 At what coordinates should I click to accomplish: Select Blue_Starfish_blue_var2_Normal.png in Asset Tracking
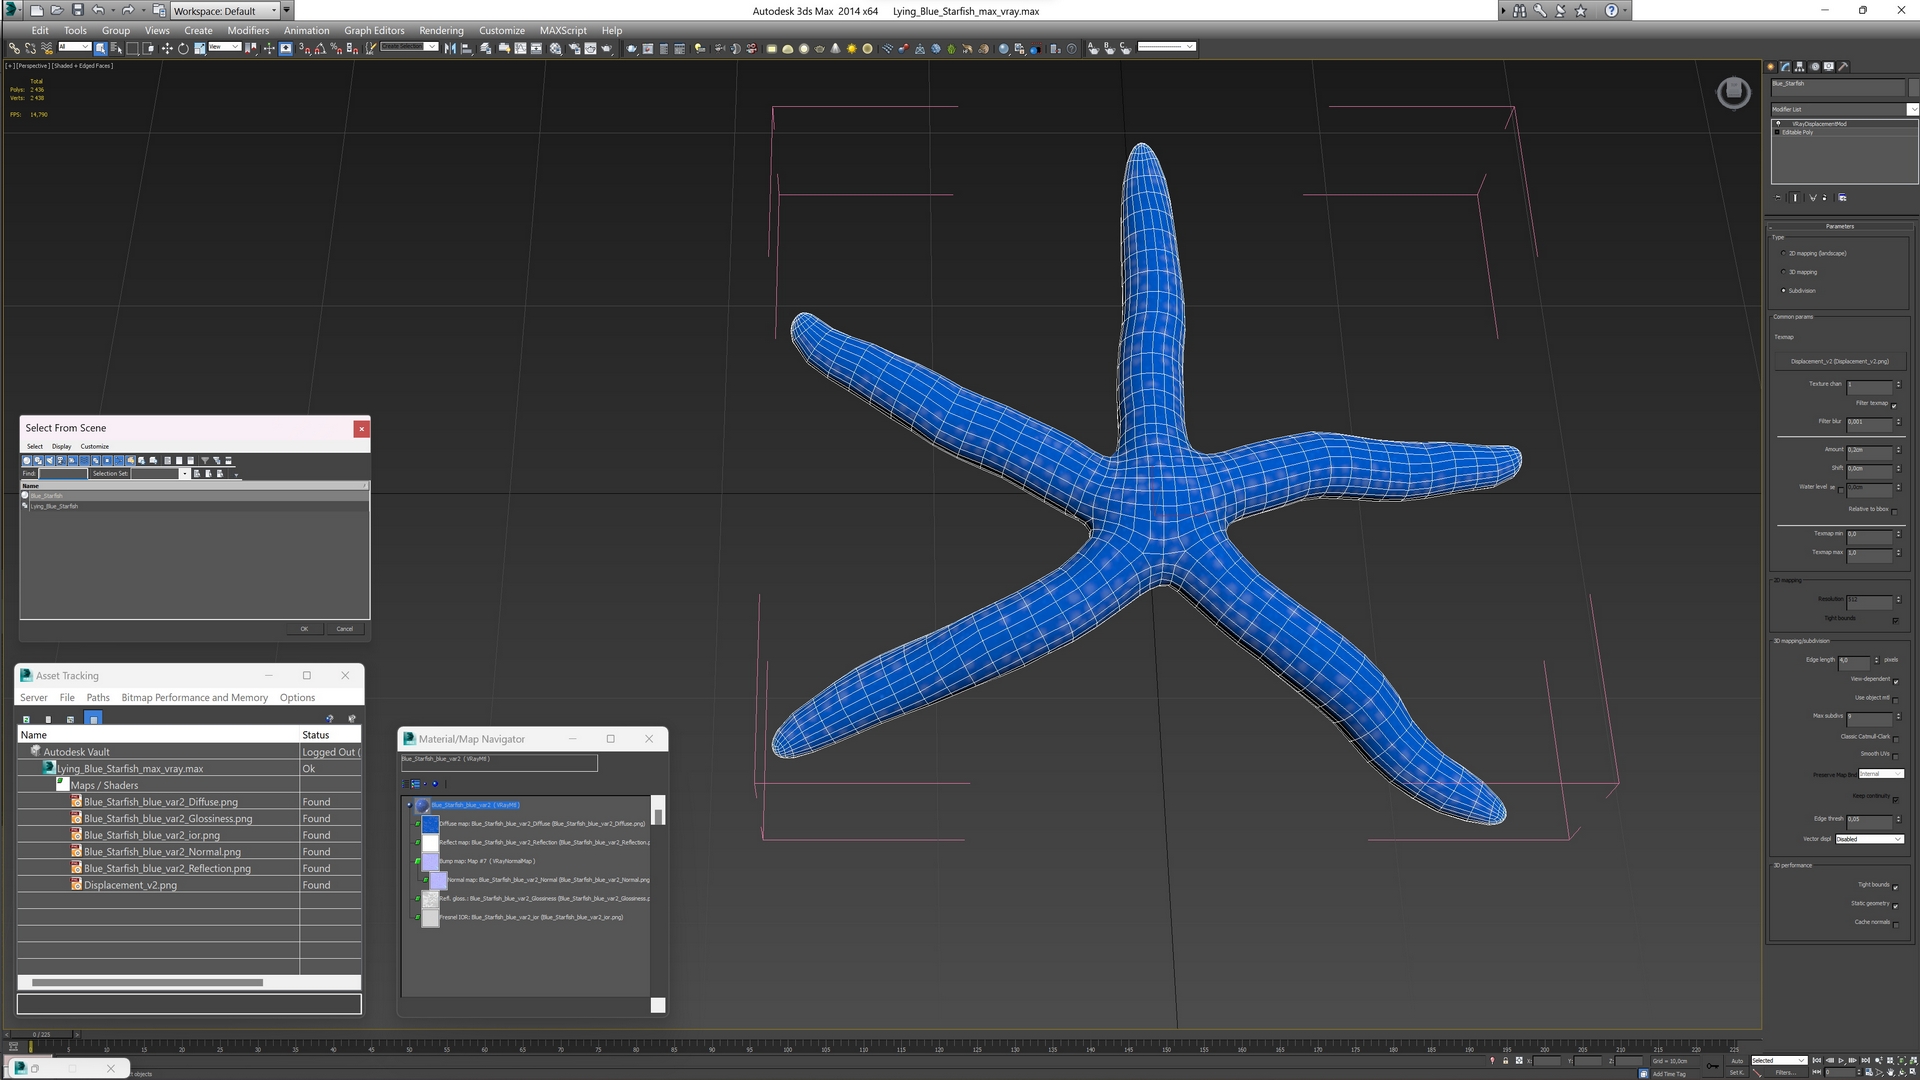162,852
